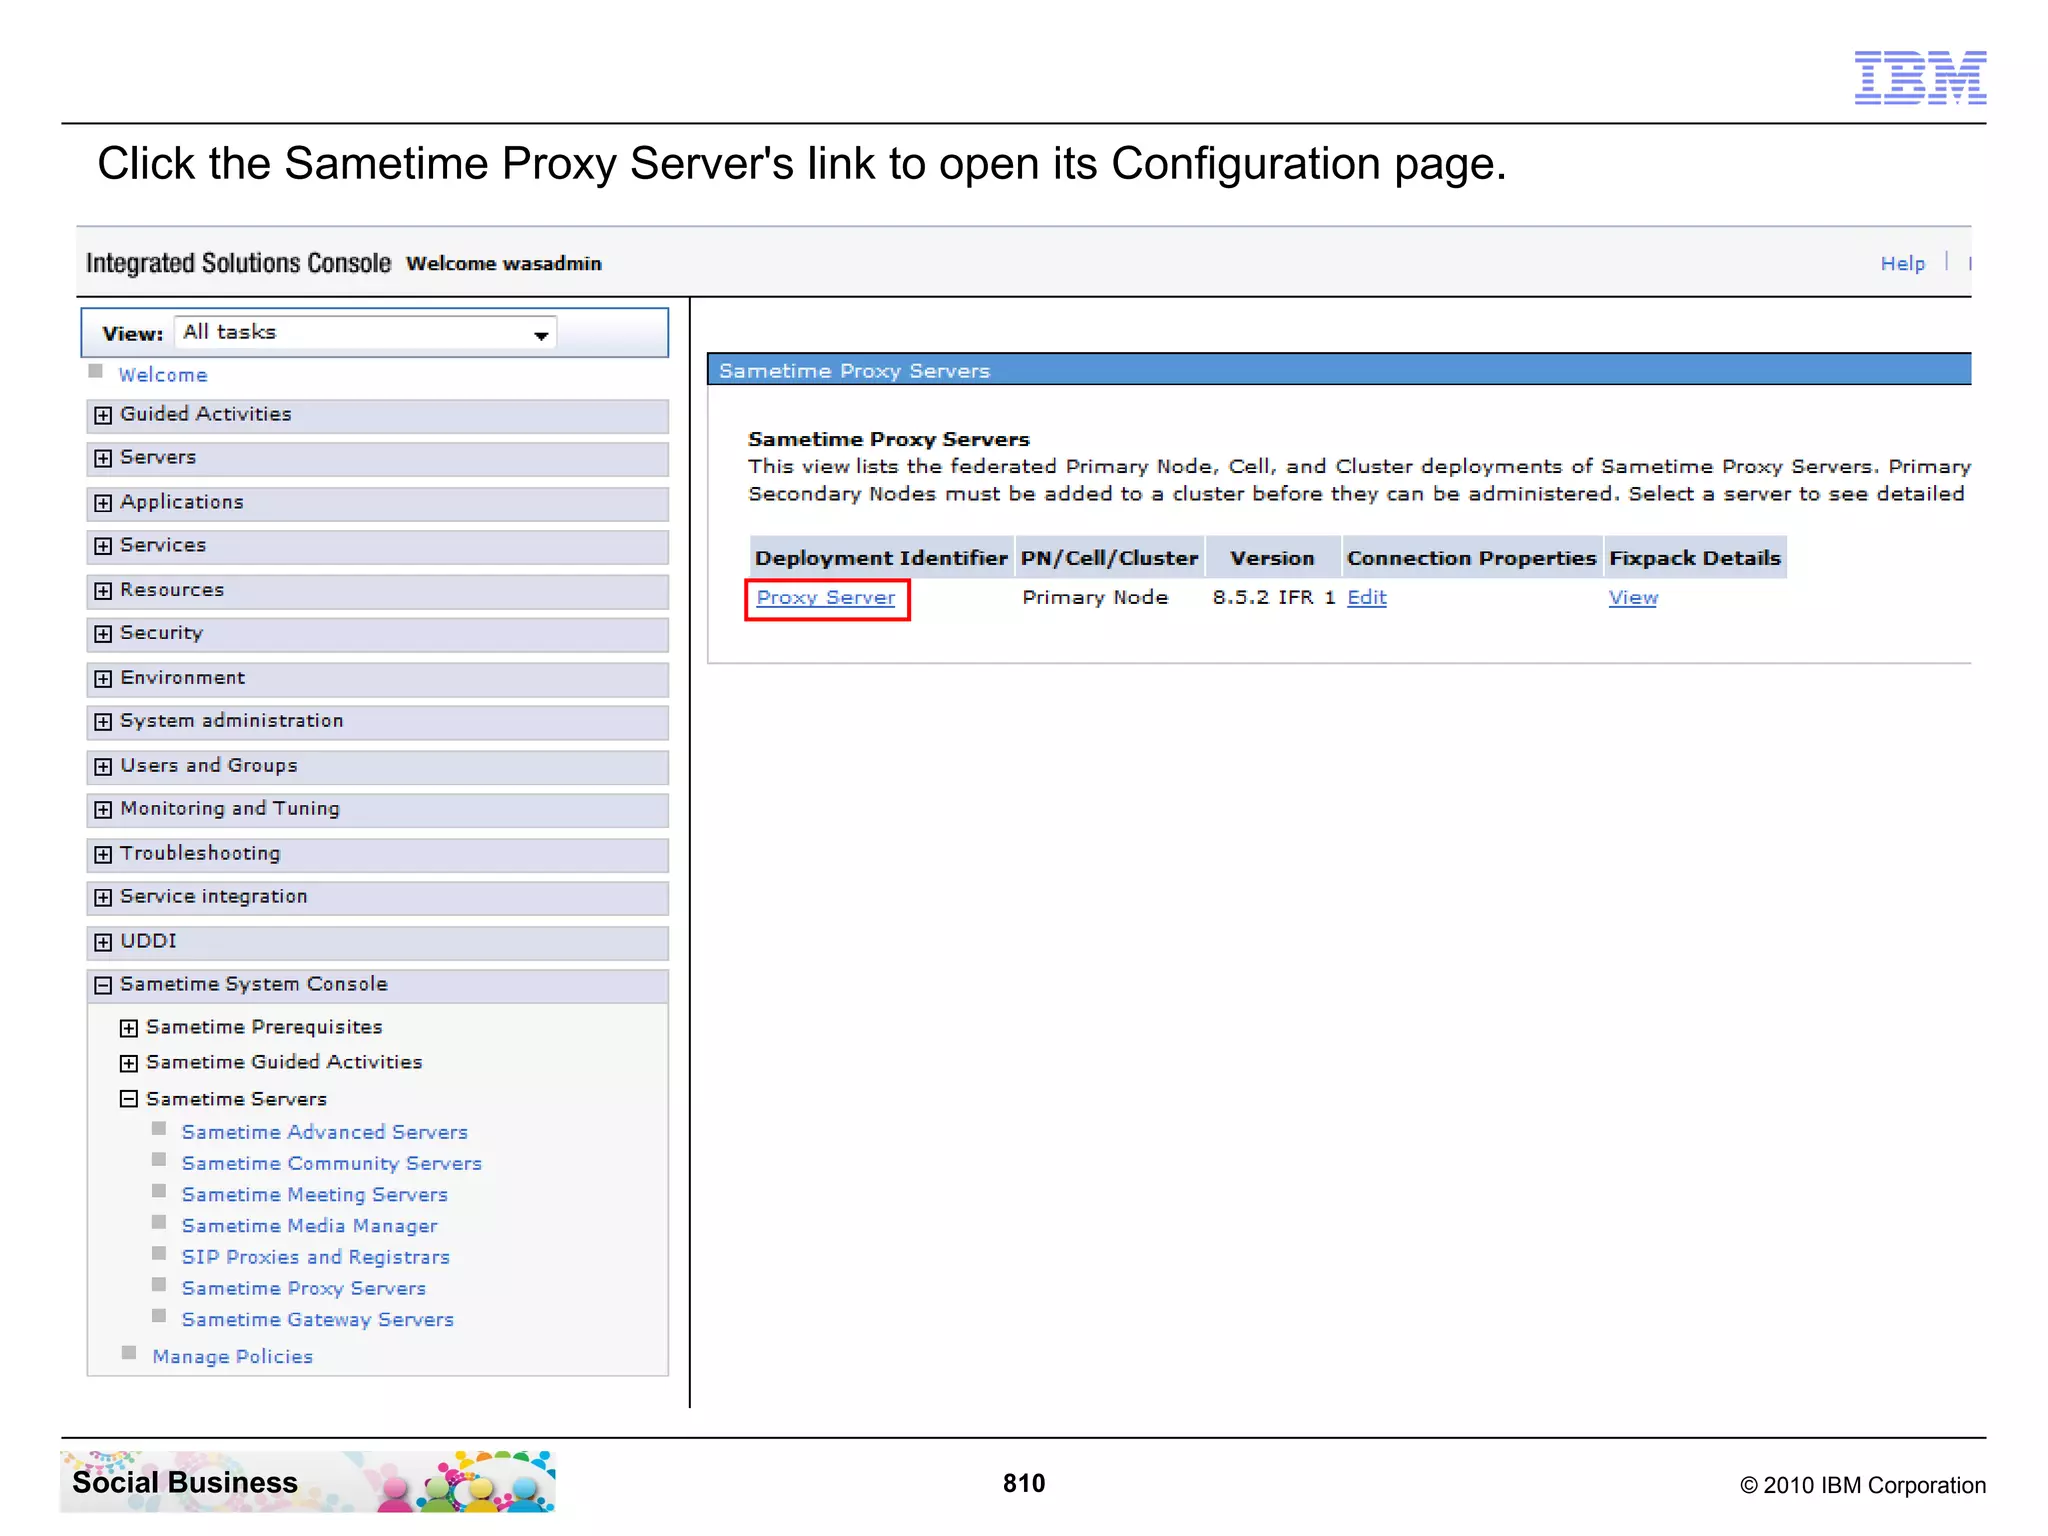
Task: Expand the Users and Groups section
Action: (x=103, y=767)
